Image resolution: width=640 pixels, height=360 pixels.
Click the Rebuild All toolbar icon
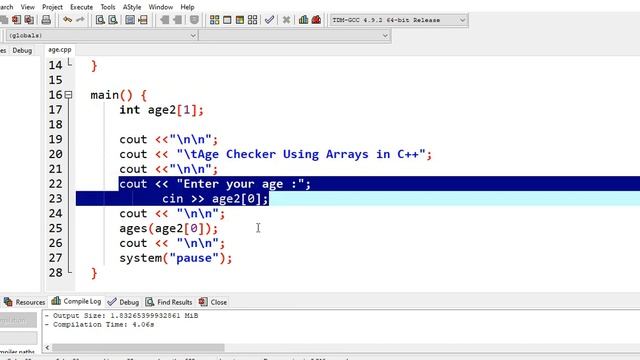pyautogui.click(x=253, y=20)
